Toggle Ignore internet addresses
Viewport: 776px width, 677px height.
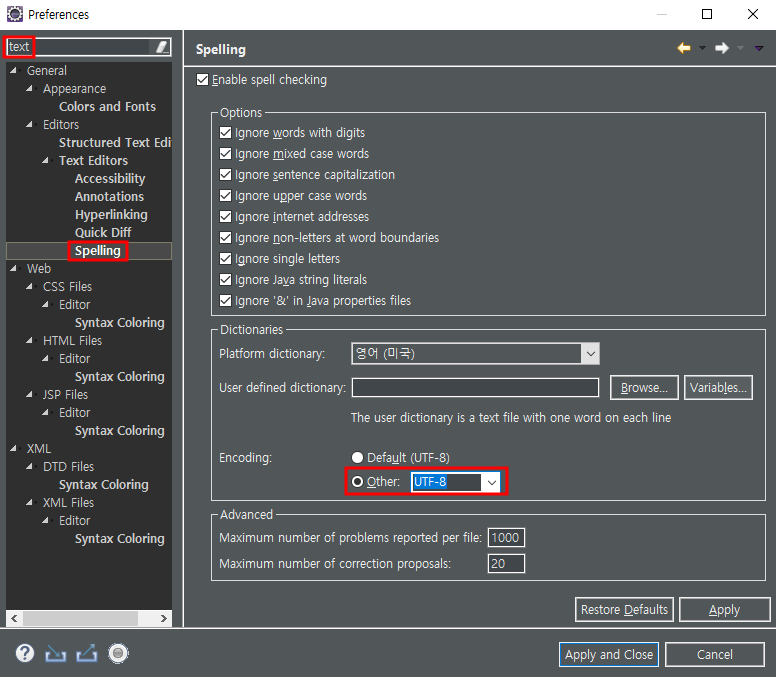pos(225,217)
